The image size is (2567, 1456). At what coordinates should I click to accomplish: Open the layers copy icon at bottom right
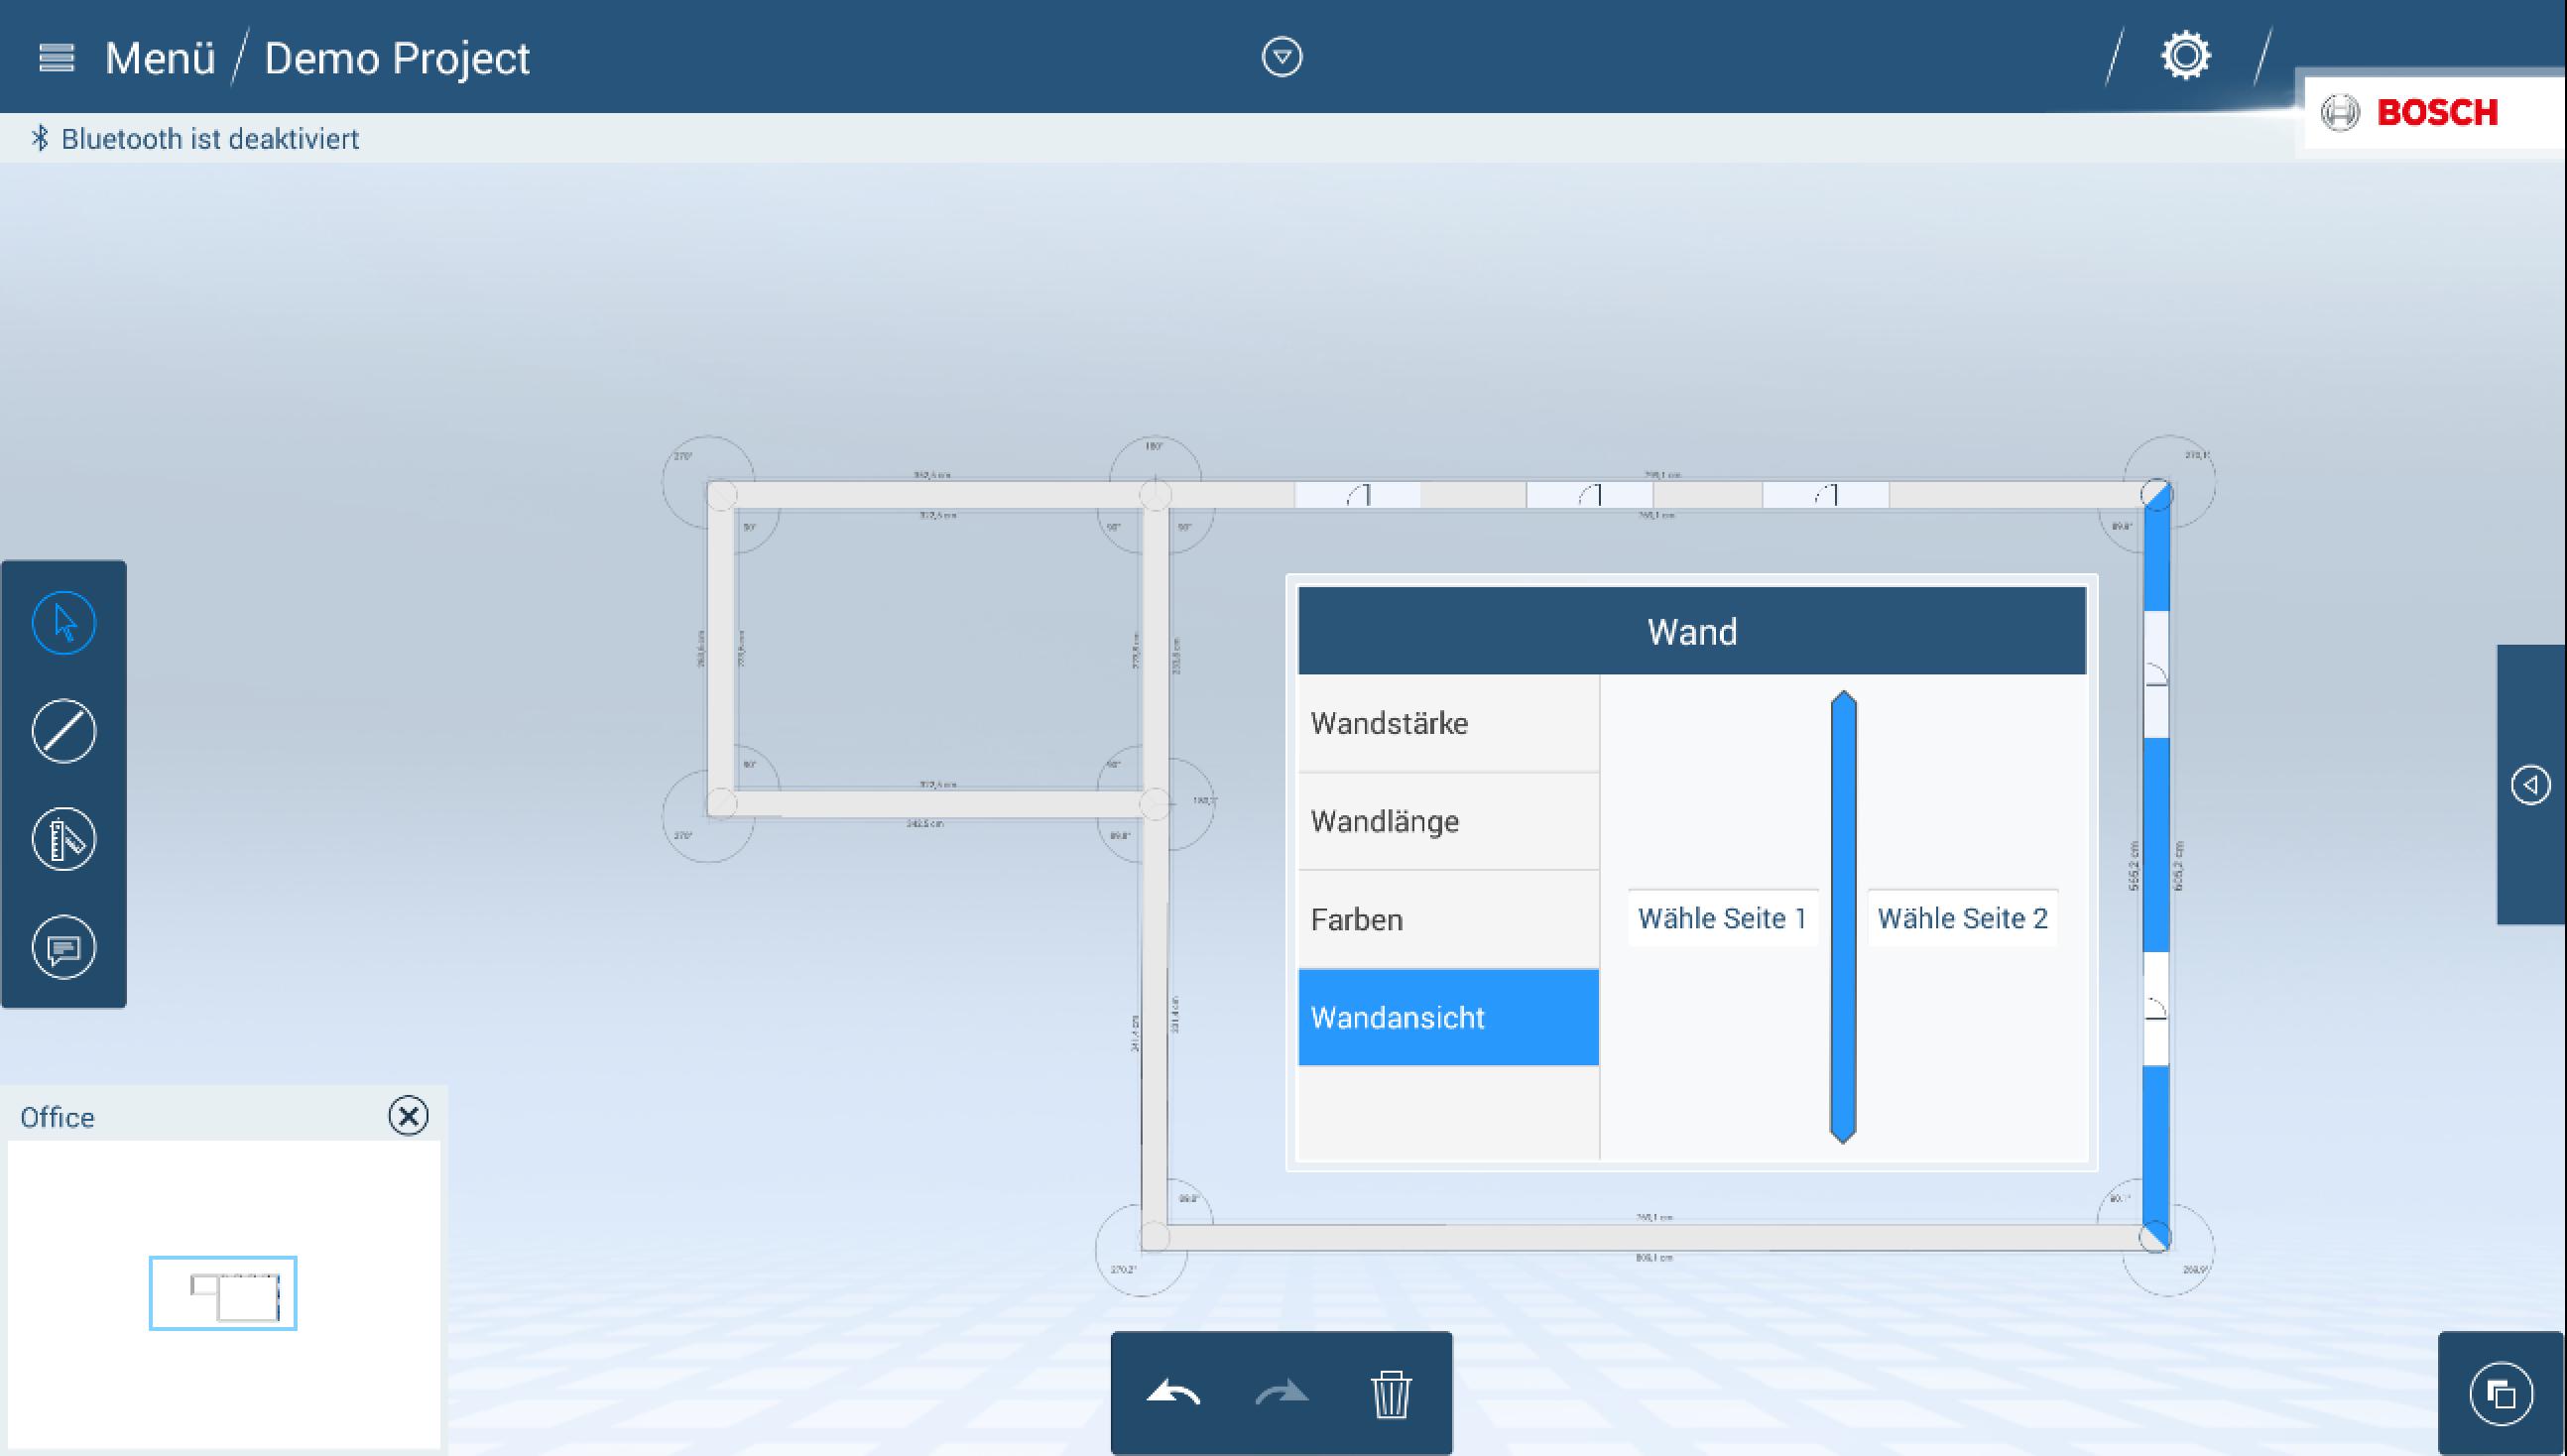(2501, 1393)
